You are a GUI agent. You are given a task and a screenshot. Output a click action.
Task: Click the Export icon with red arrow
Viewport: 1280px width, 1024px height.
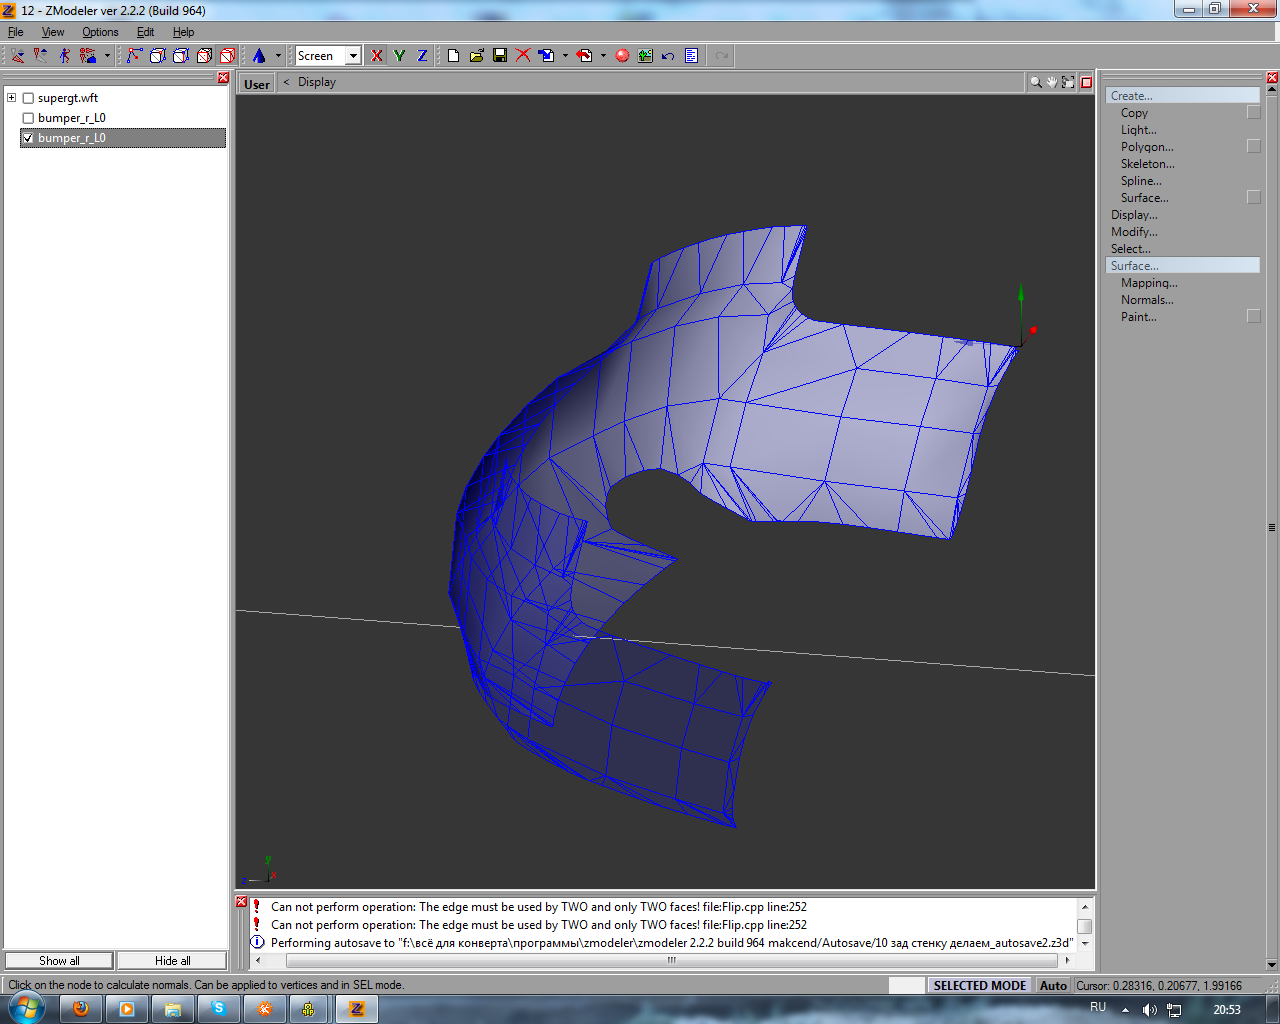point(584,56)
